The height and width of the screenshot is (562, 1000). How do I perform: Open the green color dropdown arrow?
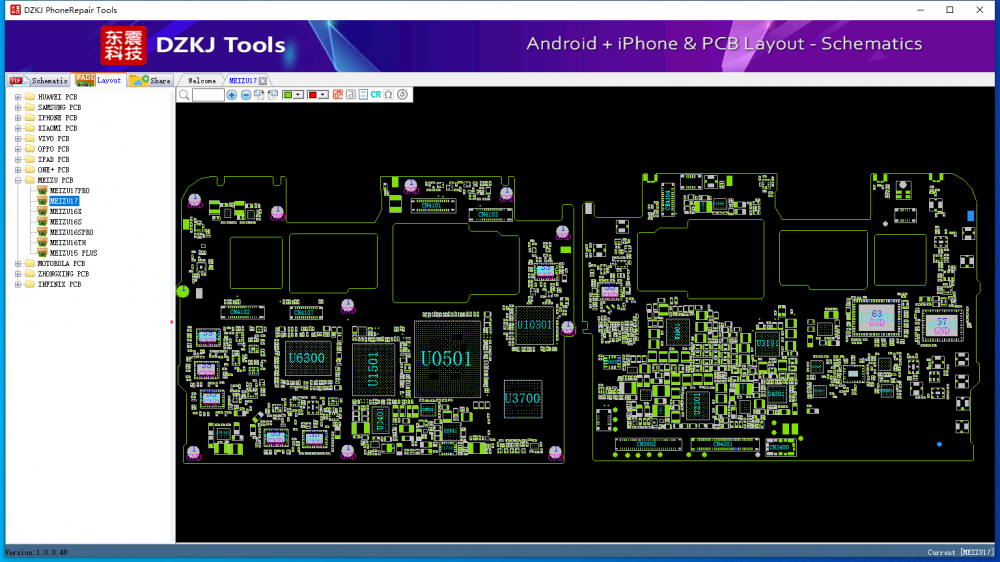coord(299,95)
